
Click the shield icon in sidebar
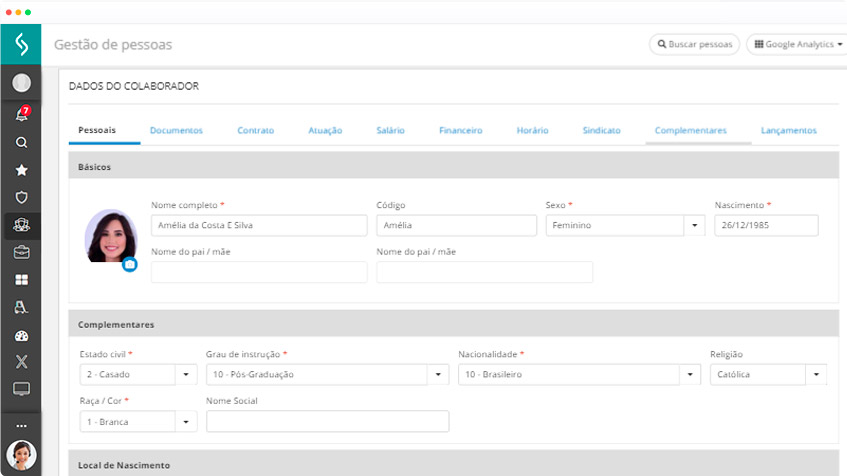[x=21, y=198]
